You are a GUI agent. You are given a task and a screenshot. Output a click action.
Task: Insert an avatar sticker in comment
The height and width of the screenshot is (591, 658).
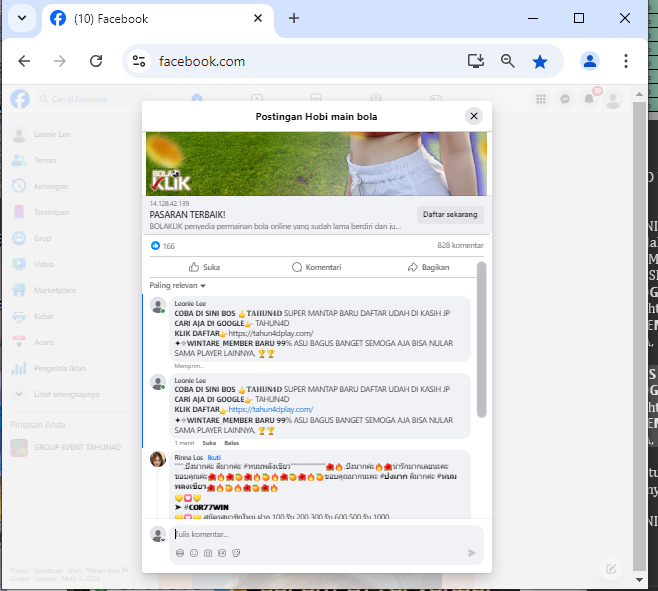click(180, 553)
